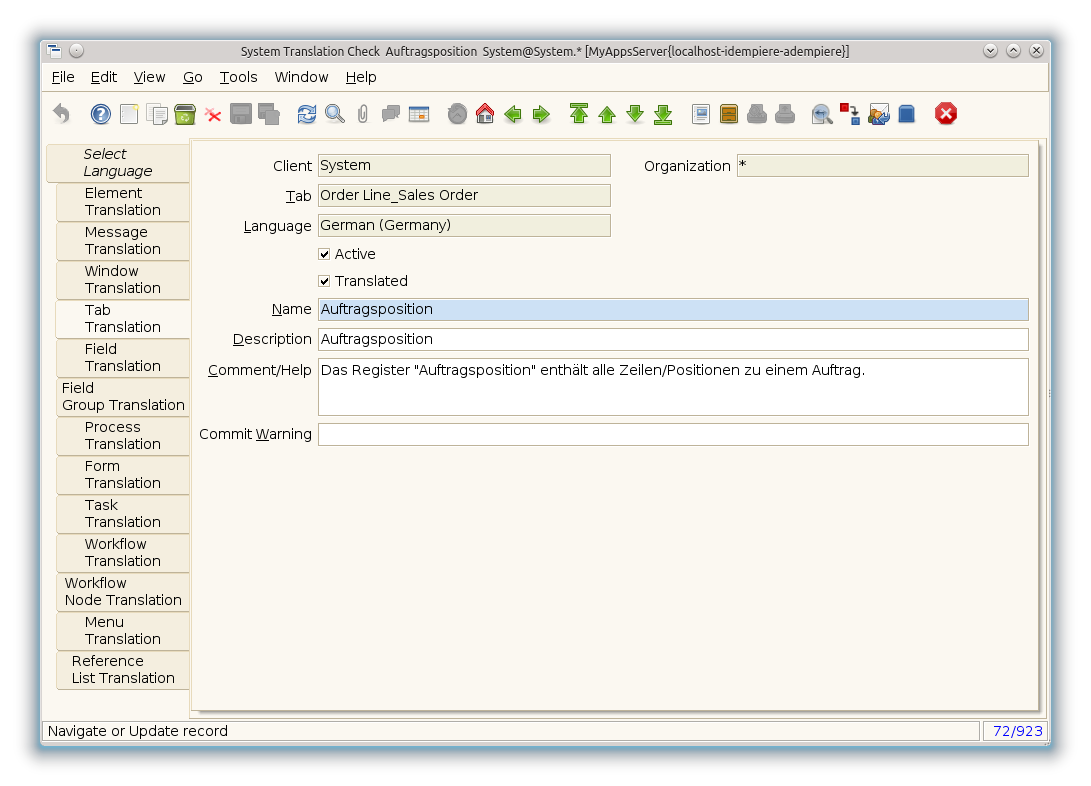The image size is (1091, 786).
Task: Open the Tools menu
Action: click(x=238, y=77)
